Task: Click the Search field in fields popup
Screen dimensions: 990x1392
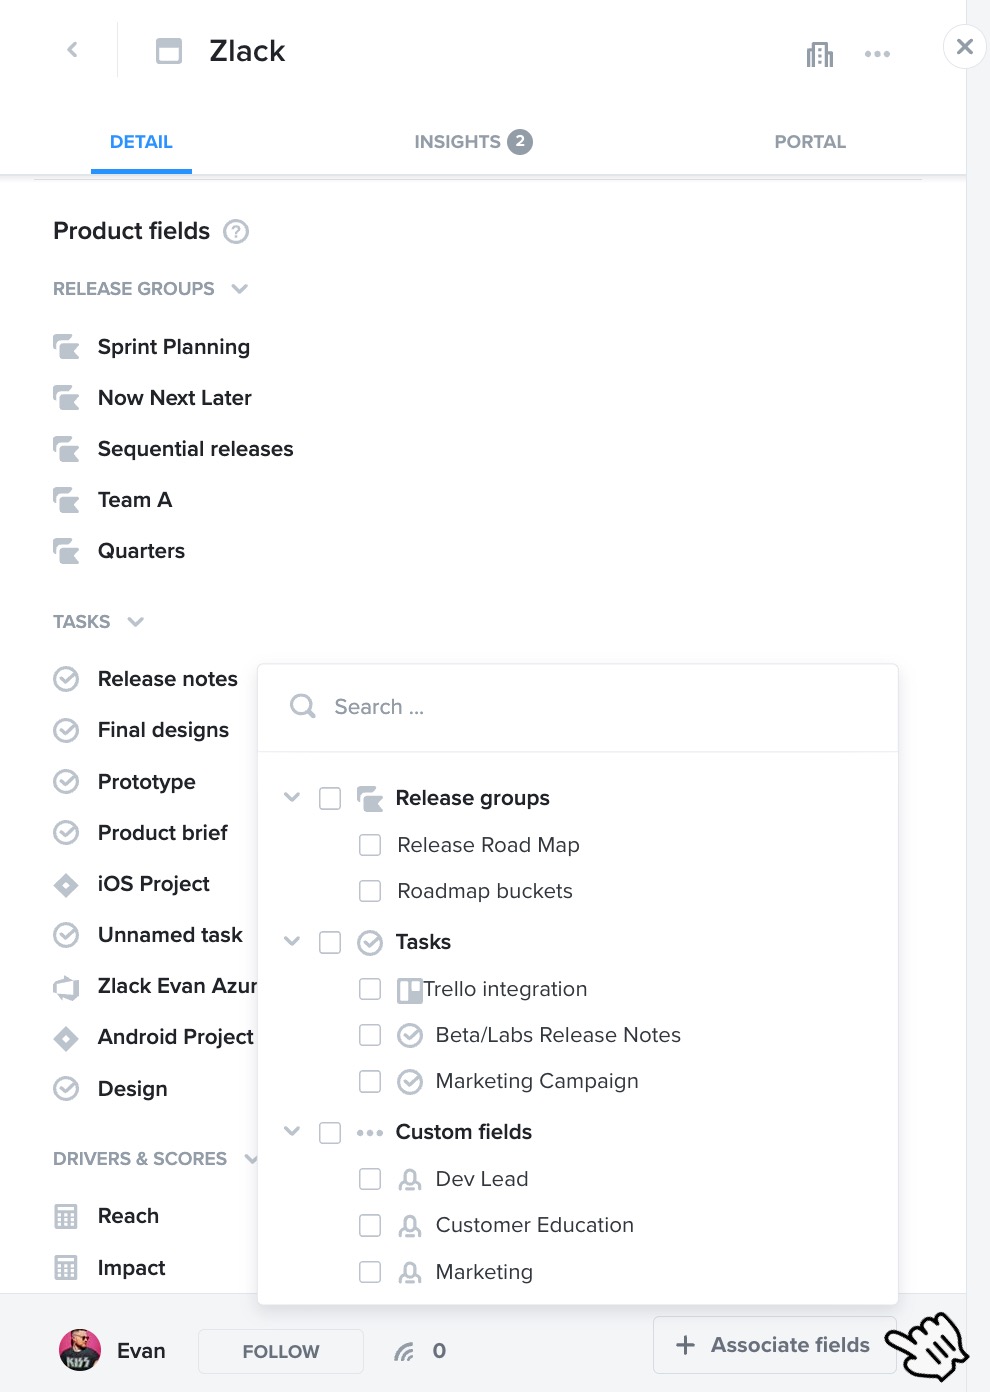Action: 578,707
